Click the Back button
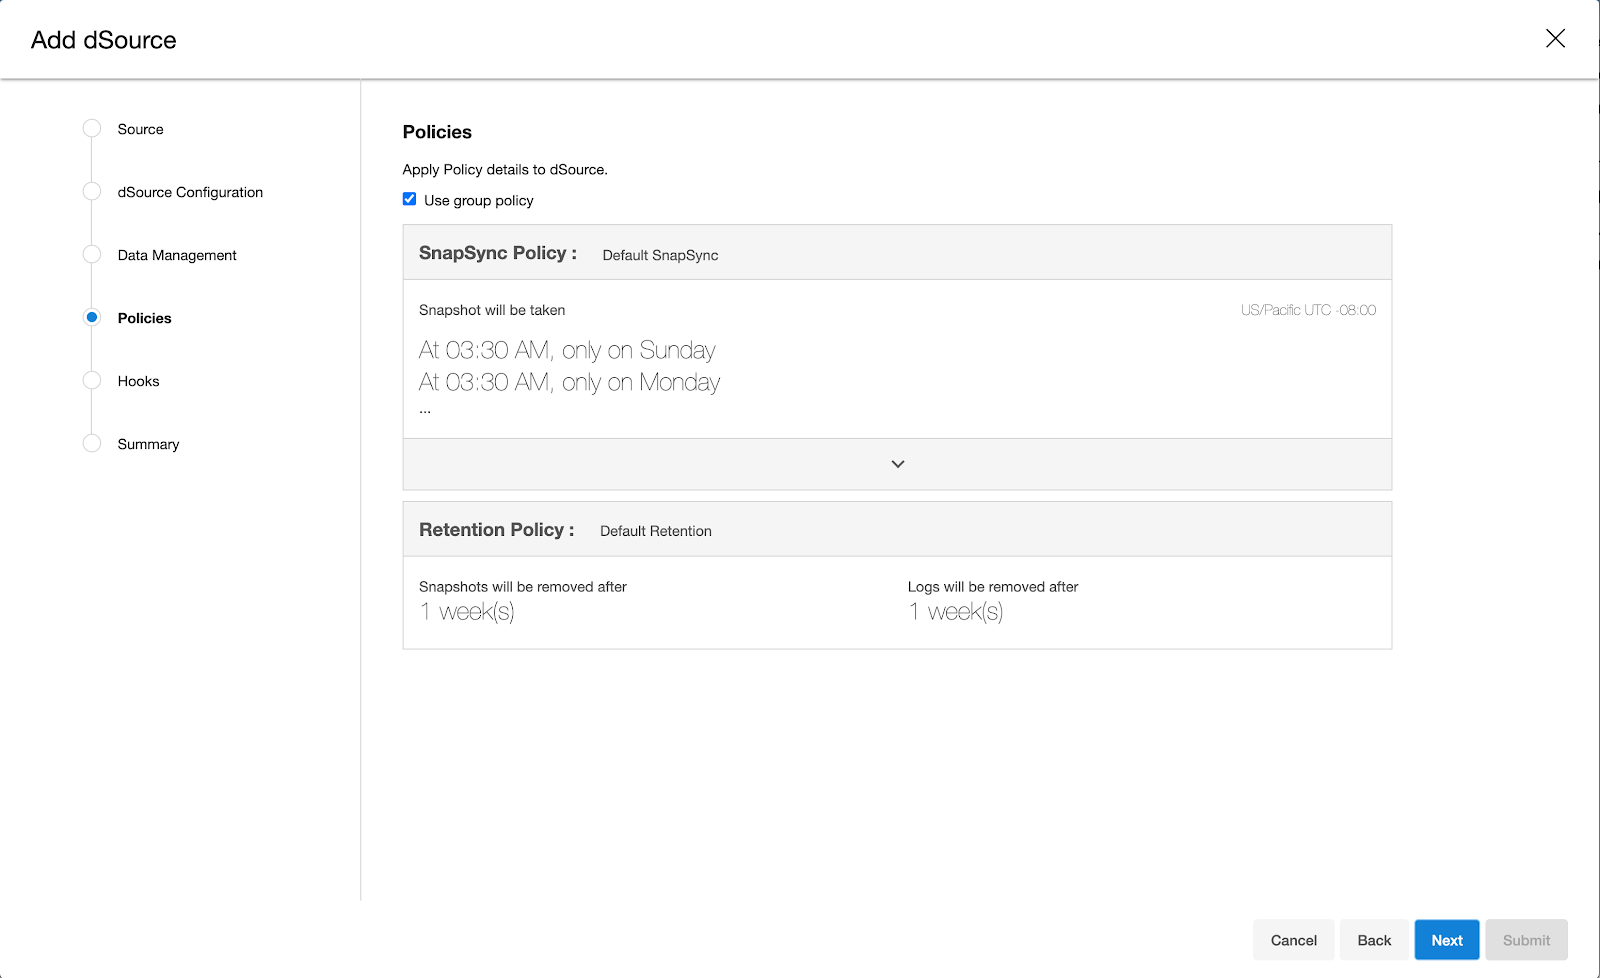The width and height of the screenshot is (1600, 978). pyautogui.click(x=1373, y=939)
